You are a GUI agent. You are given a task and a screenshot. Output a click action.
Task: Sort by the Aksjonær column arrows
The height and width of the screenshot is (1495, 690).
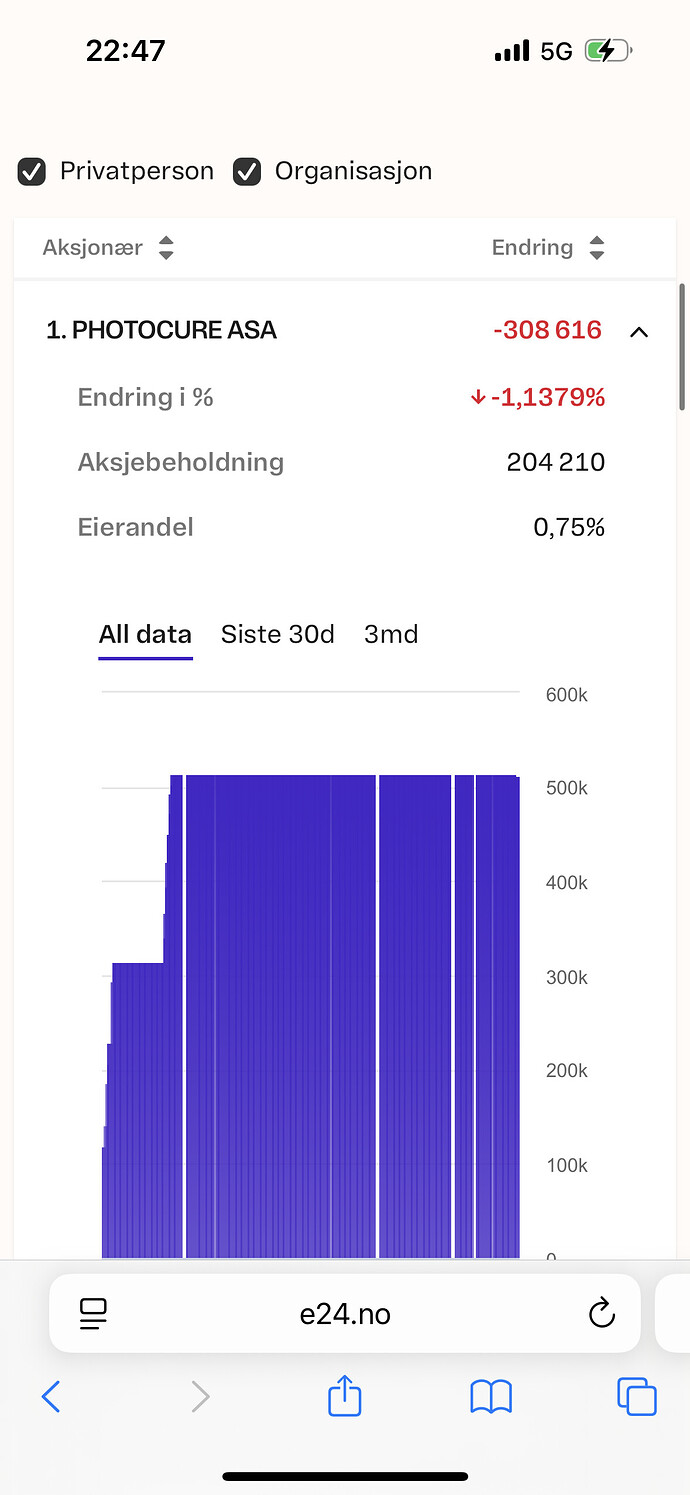point(166,248)
